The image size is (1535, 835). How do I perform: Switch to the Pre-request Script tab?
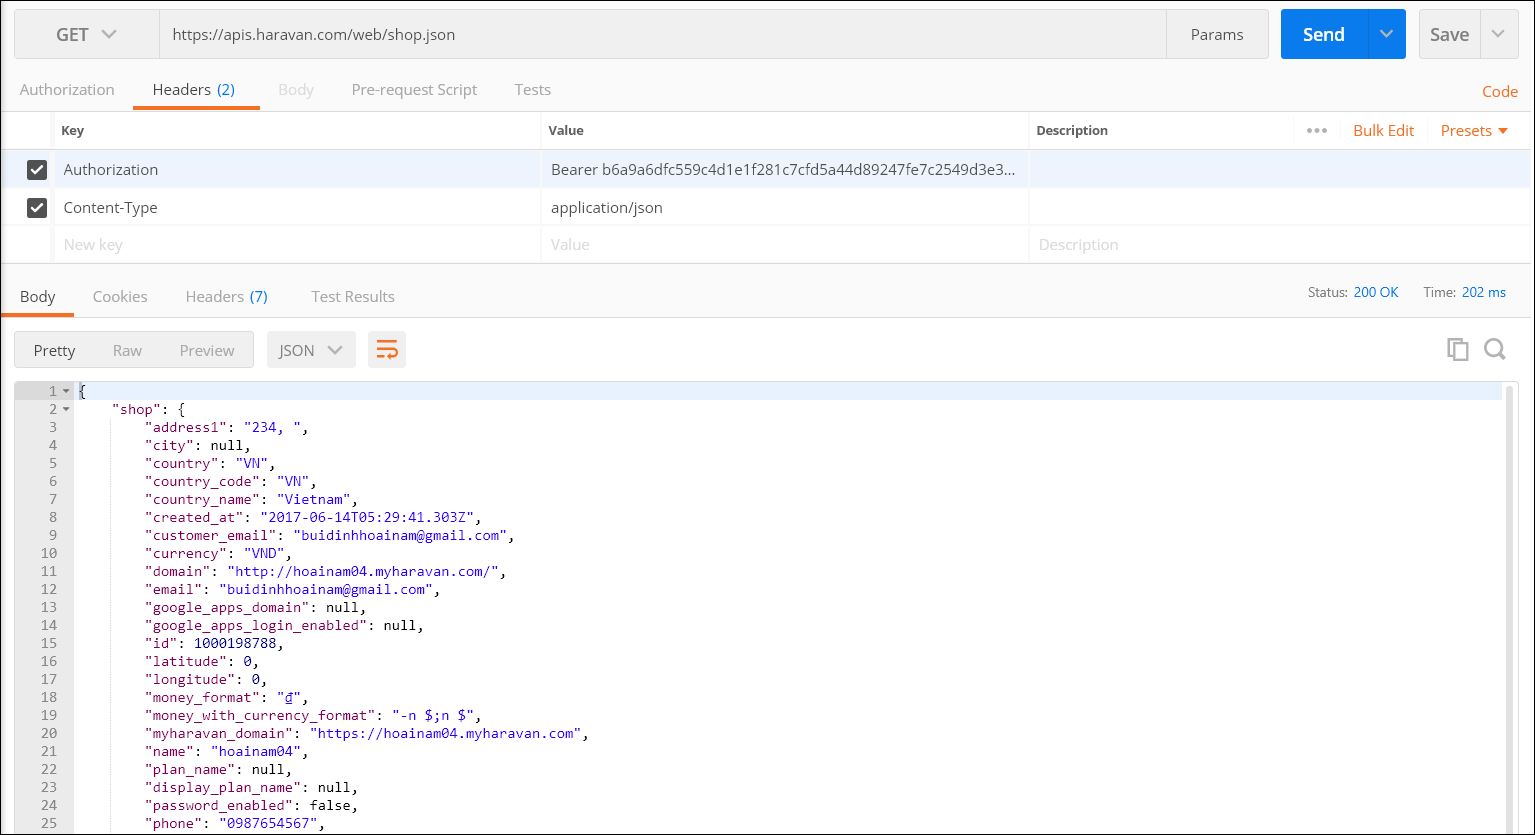tap(414, 90)
